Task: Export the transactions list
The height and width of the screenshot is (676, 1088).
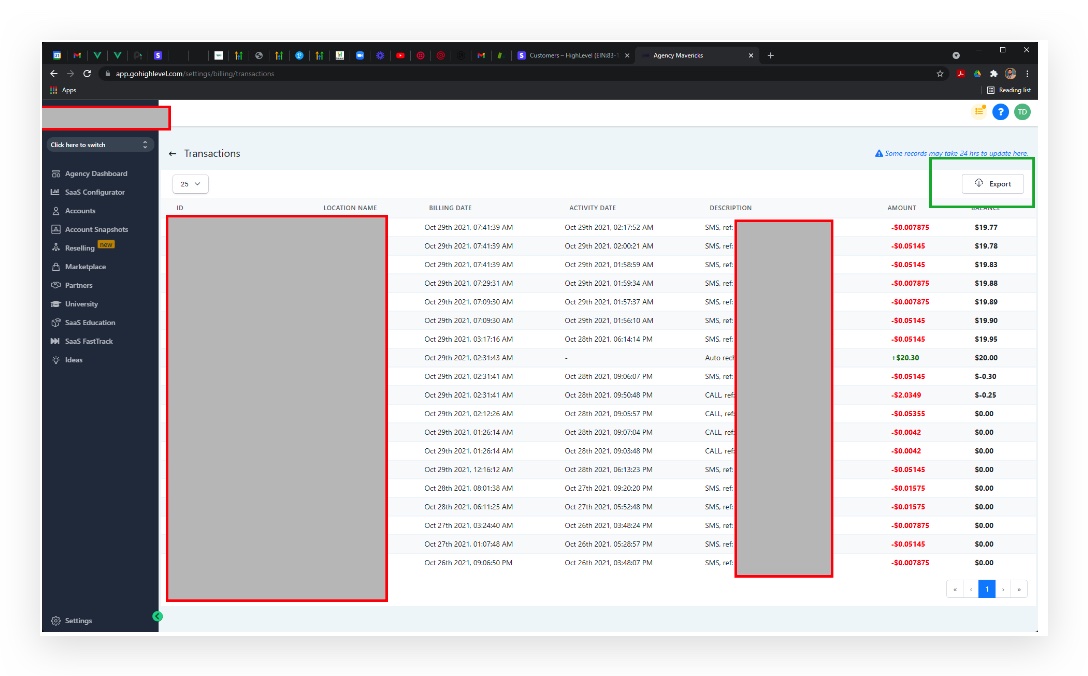Action: [x=992, y=184]
